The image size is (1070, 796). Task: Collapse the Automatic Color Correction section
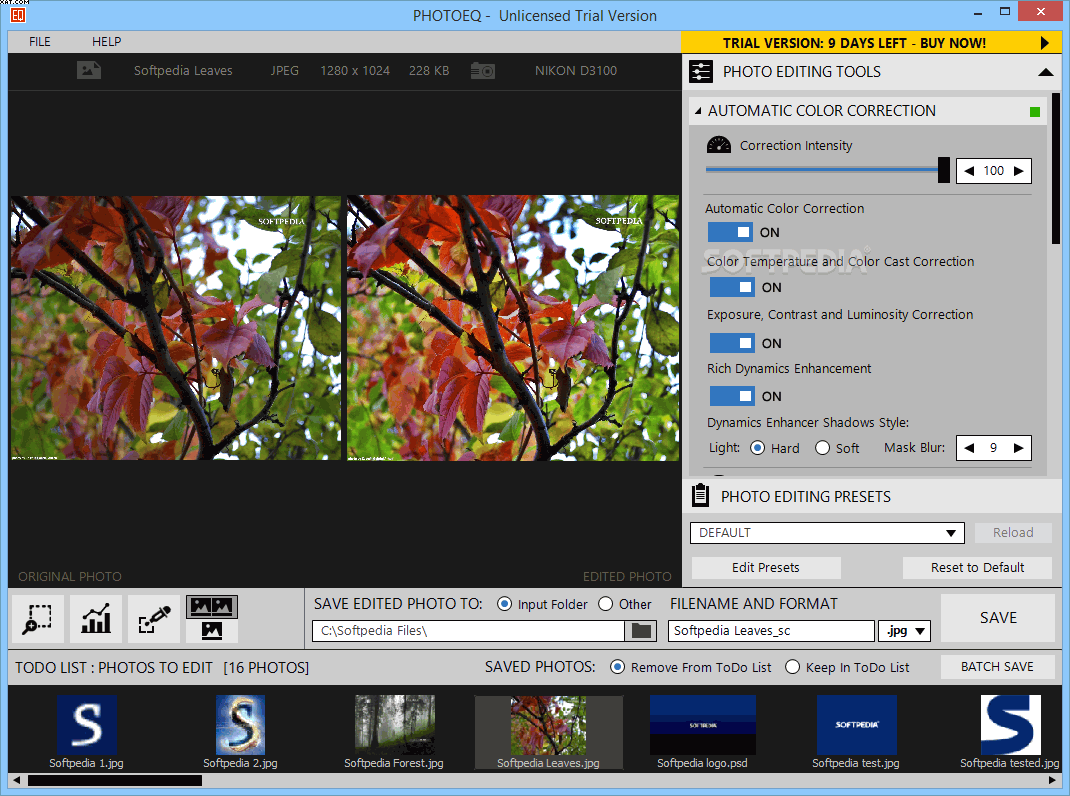pos(697,111)
